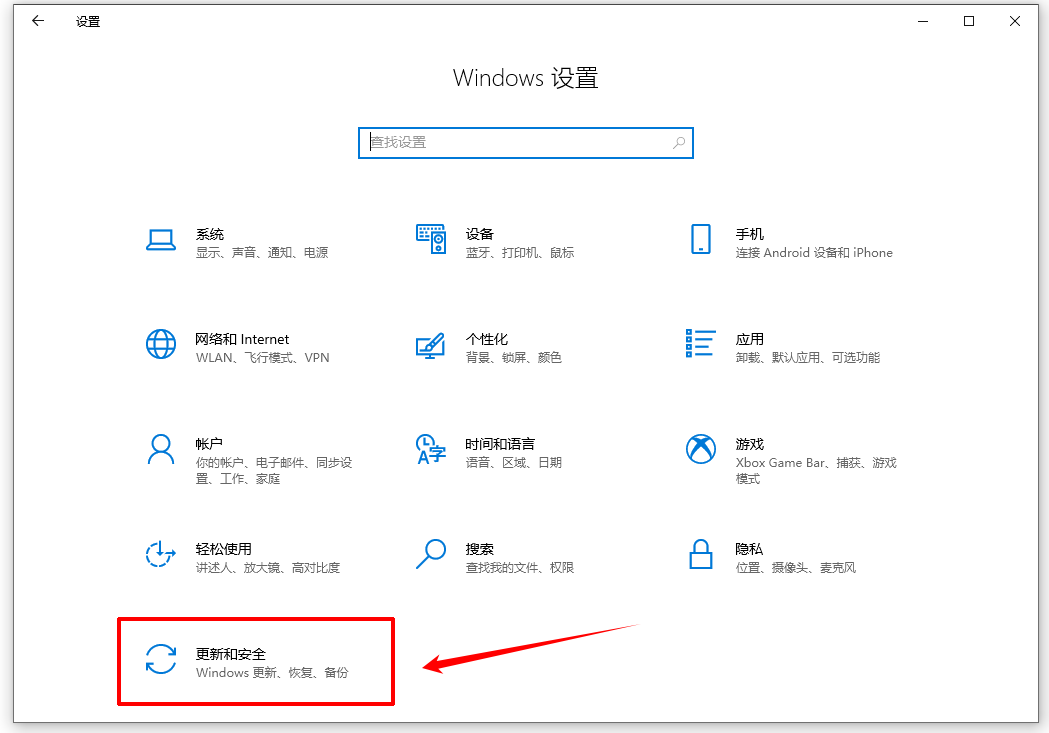The width and height of the screenshot is (1049, 733).
Task: Click description Xbox Game Bar、捕获、游戏模式
Action: point(816,471)
